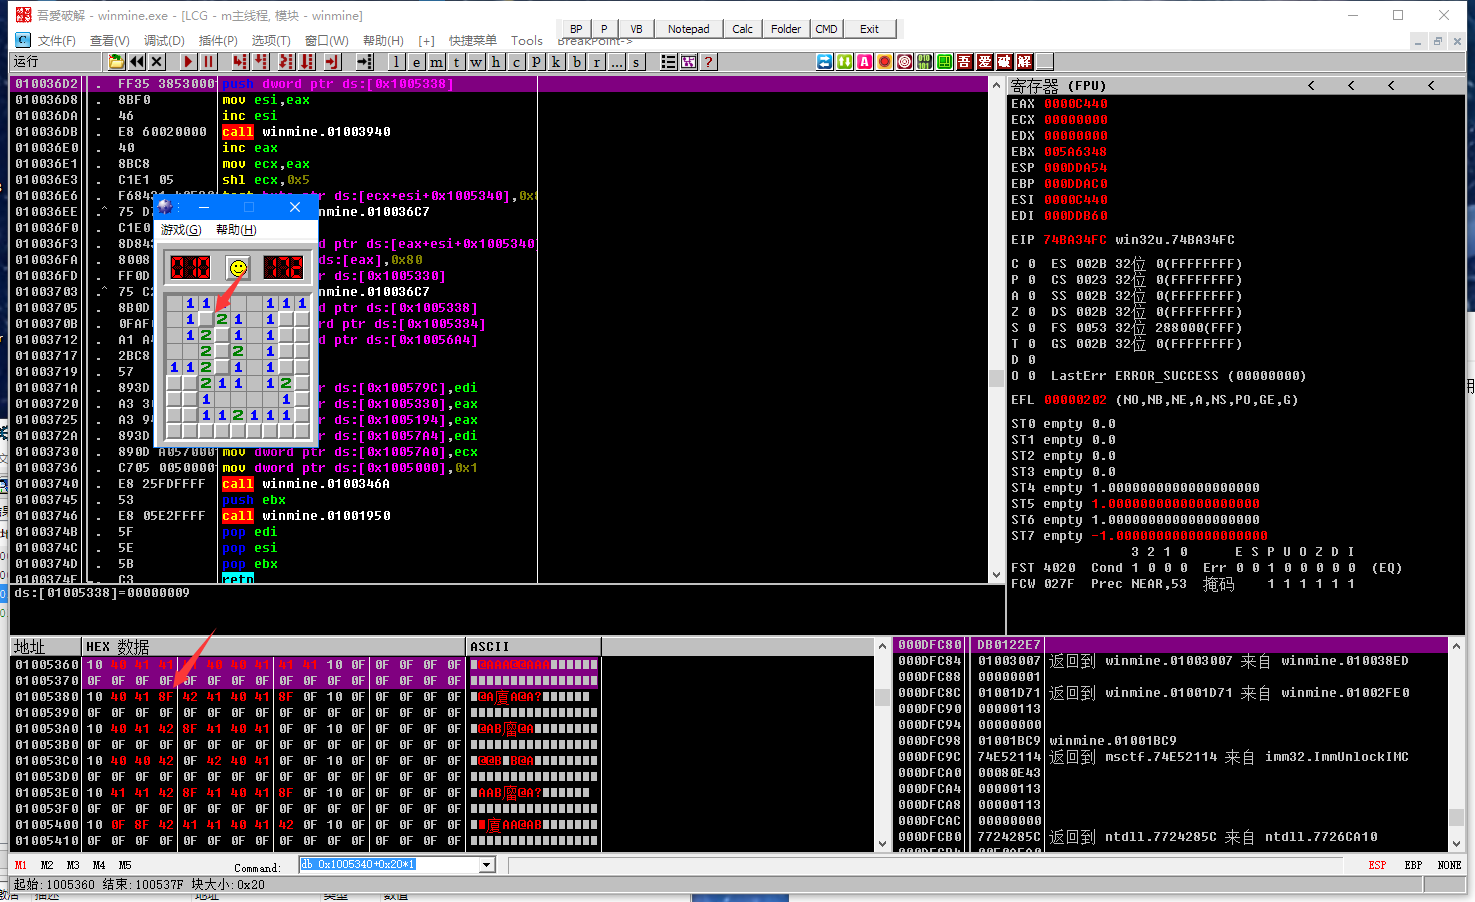The image size is (1475, 902).
Task: Open the Memory map 'm' button
Action: (436, 61)
